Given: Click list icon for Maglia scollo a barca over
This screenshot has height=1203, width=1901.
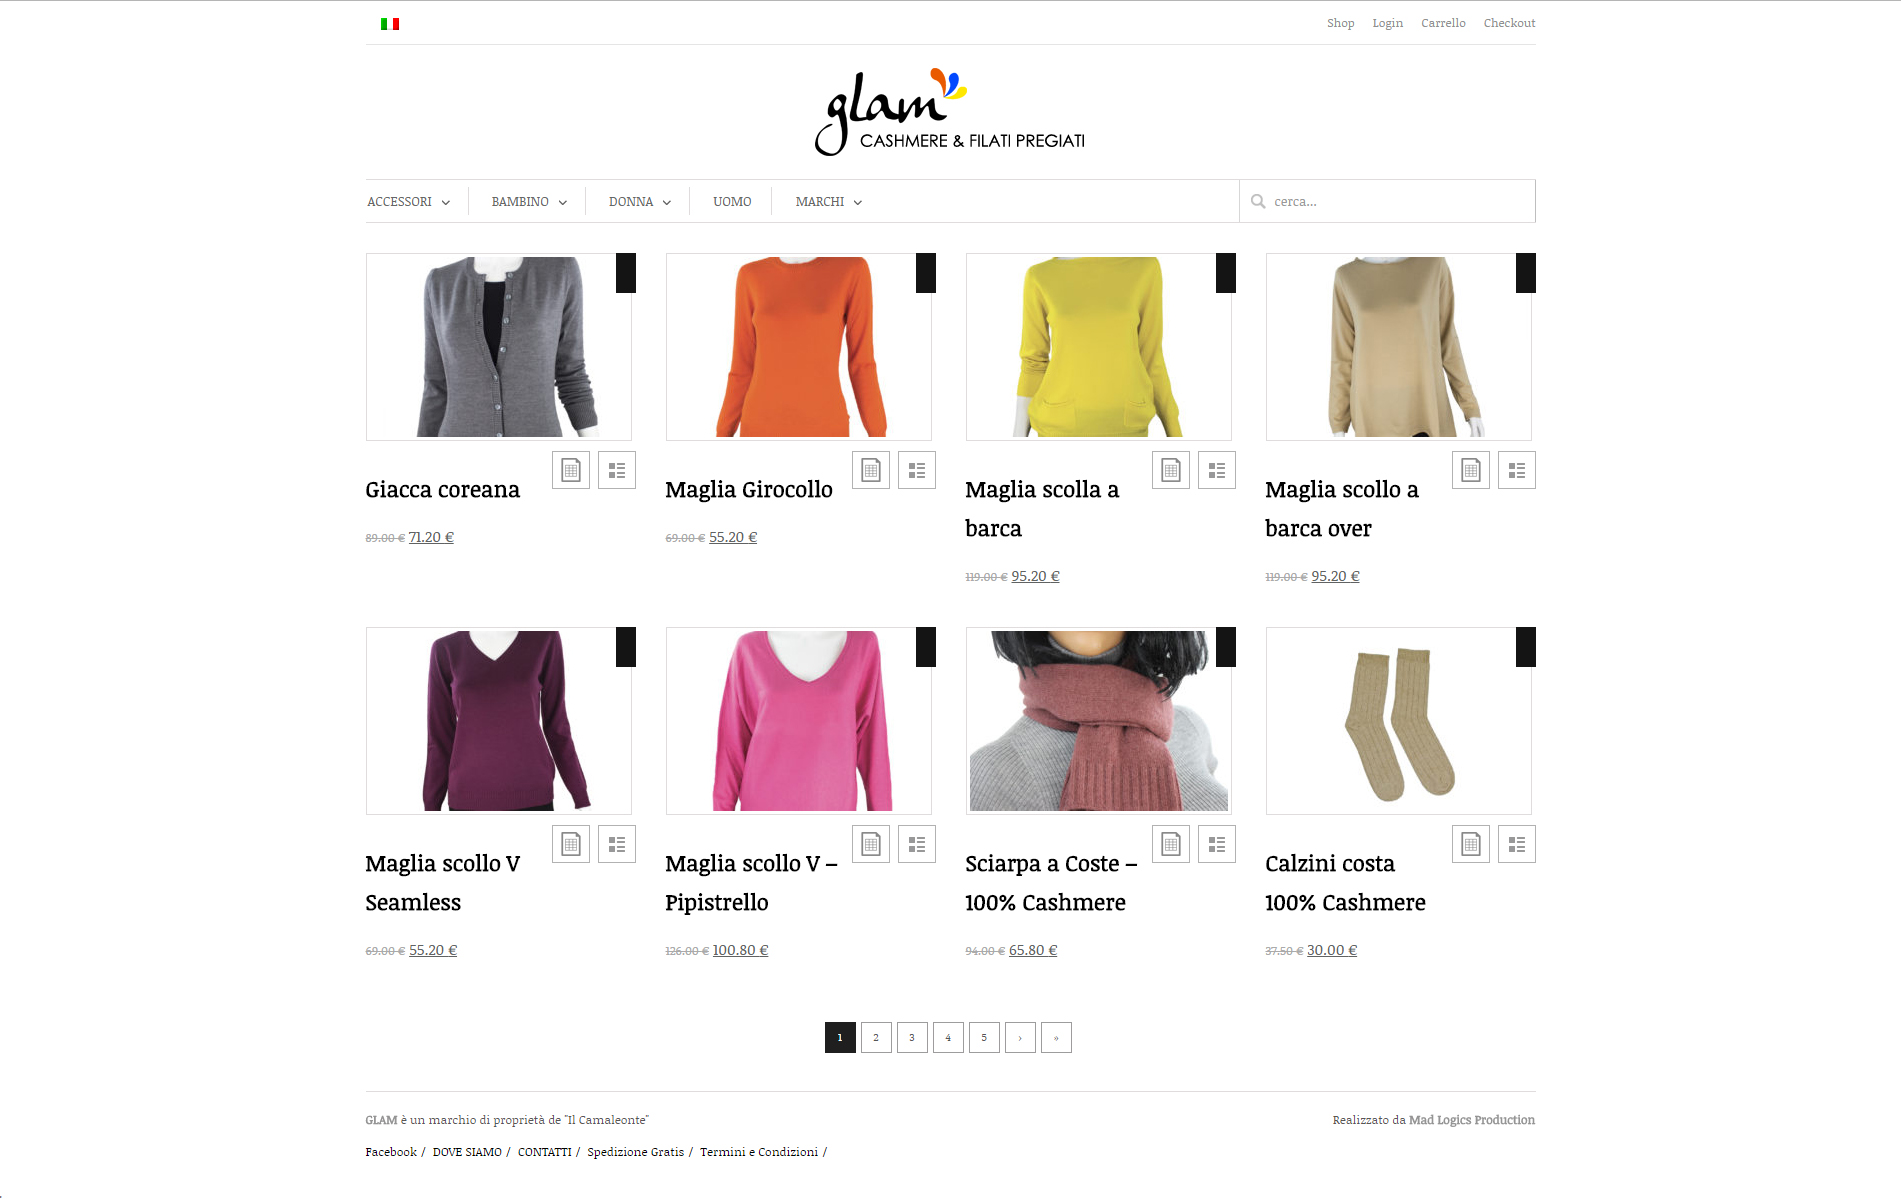Looking at the screenshot, I should [1517, 470].
